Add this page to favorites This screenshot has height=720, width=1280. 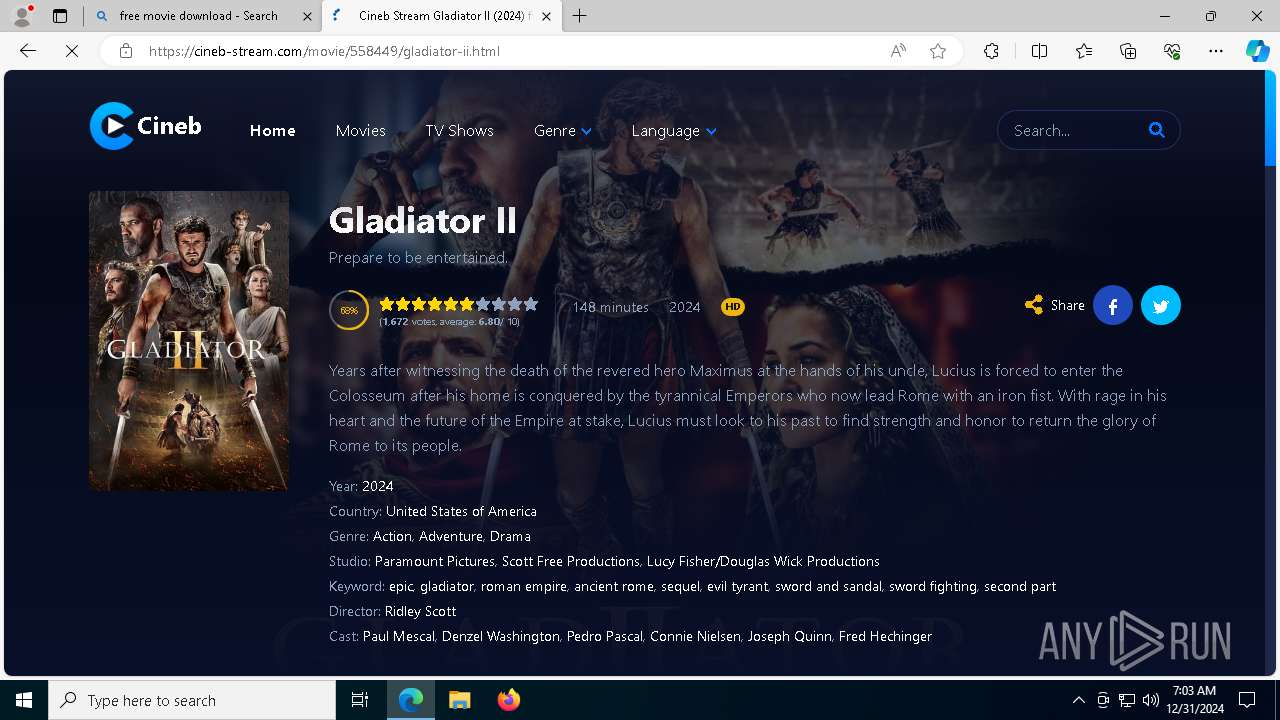coord(938,51)
